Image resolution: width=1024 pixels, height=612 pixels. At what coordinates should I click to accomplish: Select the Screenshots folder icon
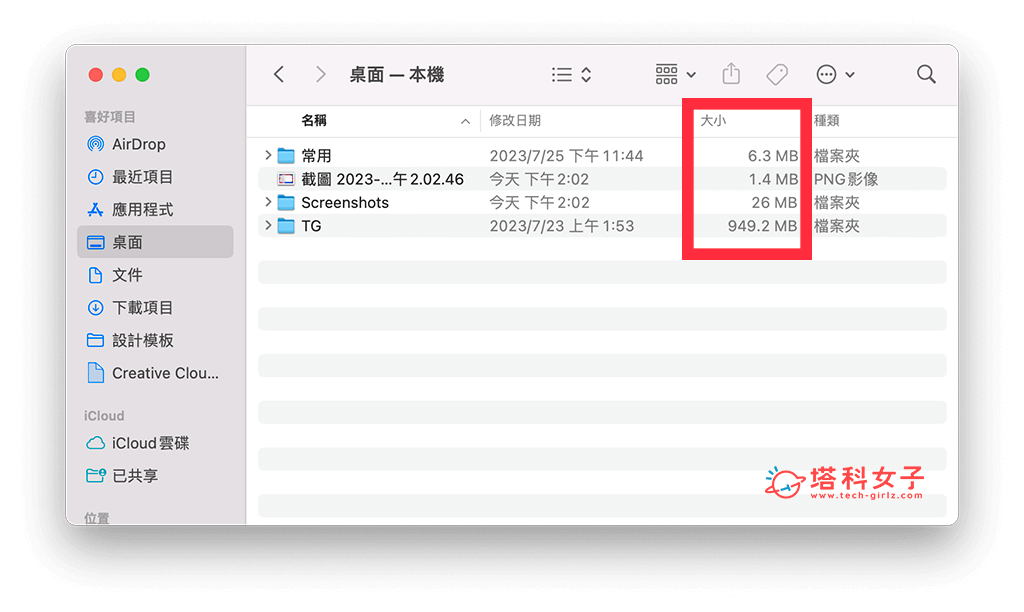click(286, 202)
